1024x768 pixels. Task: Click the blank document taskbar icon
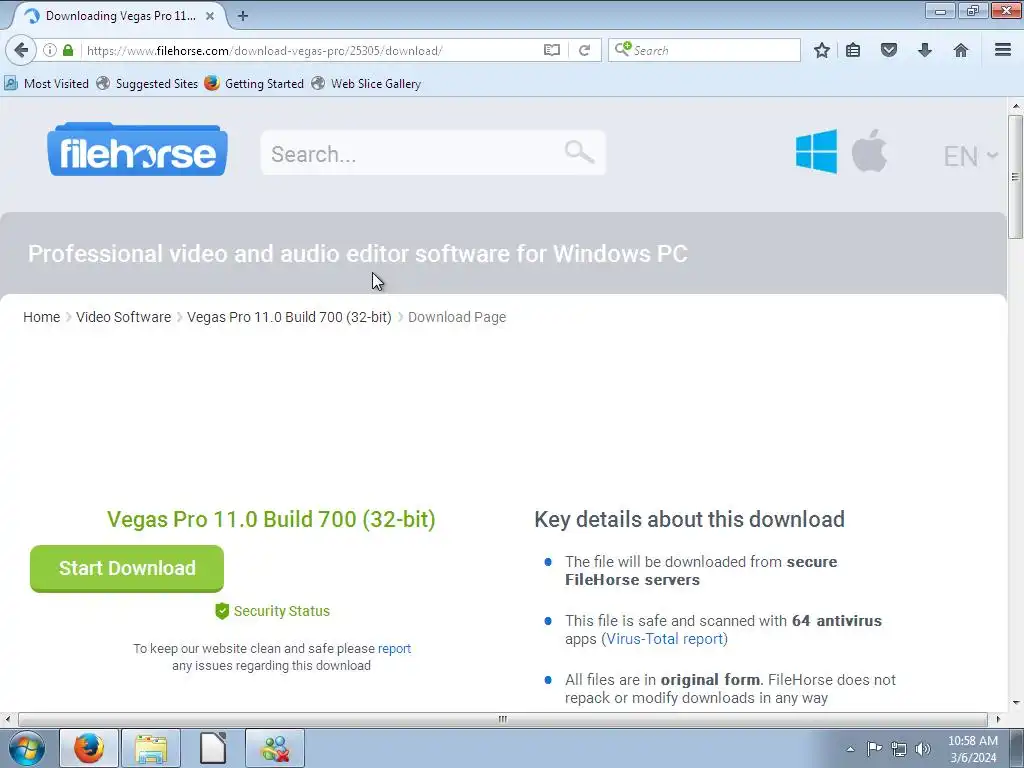click(213, 748)
